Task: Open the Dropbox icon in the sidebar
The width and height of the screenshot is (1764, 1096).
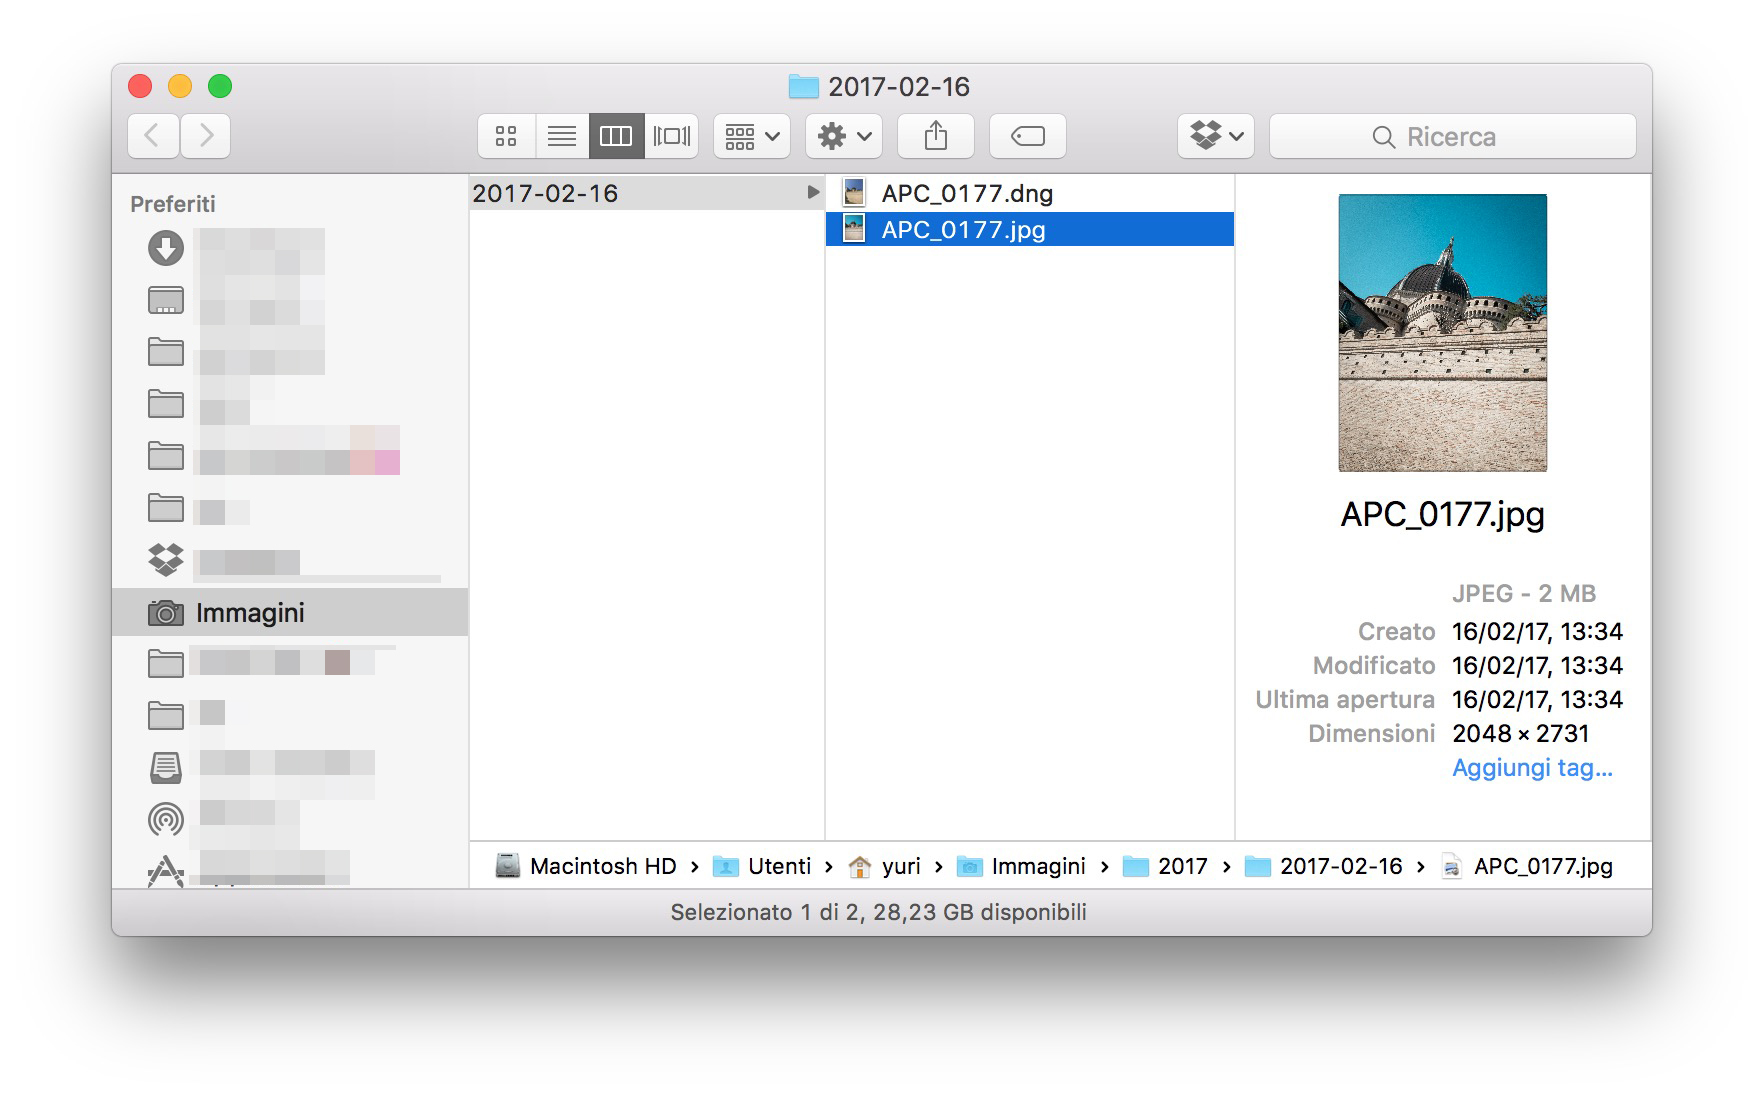Action: click(x=166, y=560)
